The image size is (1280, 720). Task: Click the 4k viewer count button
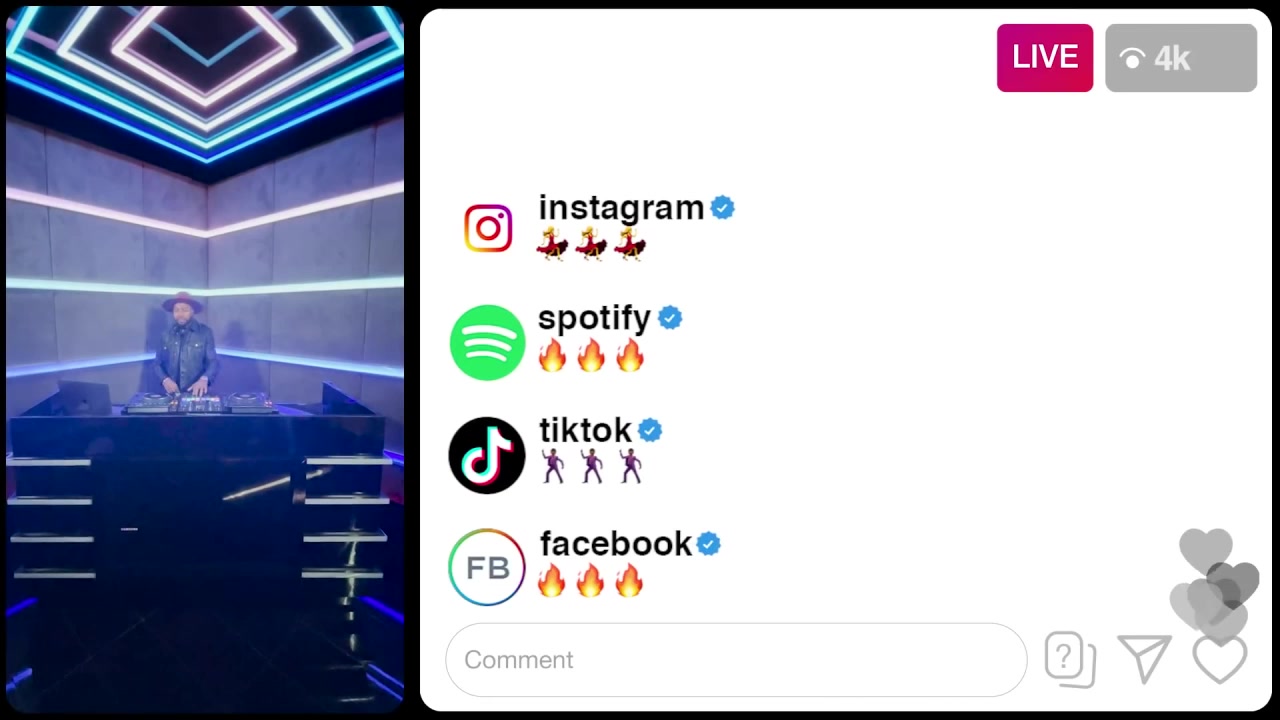pyautogui.click(x=1181, y=58)
